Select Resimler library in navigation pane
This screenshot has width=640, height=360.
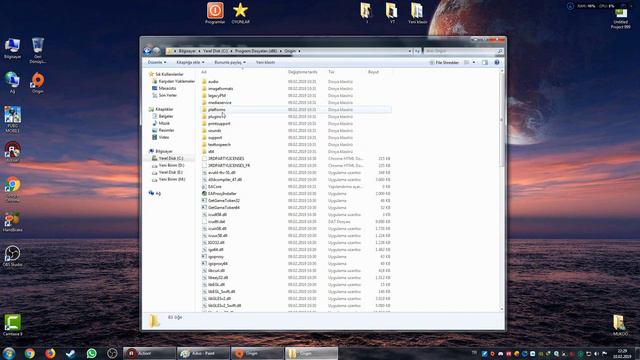click(x=166, y=130)
